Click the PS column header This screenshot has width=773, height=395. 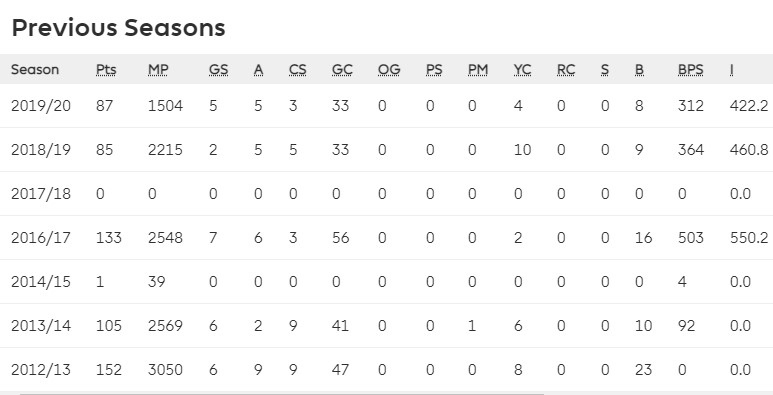[x=434, y=70]
